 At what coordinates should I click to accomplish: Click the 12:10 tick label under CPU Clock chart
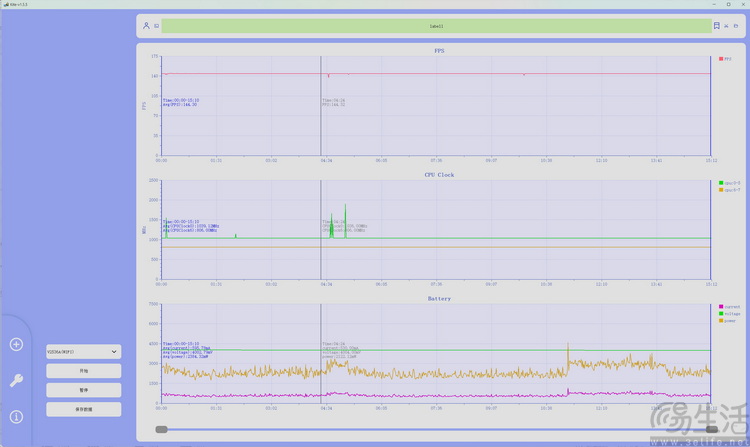tap(601, 284)
